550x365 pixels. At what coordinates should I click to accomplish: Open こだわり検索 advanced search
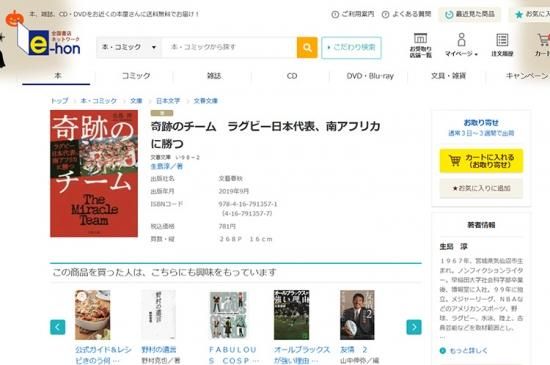tap(351, 47)
